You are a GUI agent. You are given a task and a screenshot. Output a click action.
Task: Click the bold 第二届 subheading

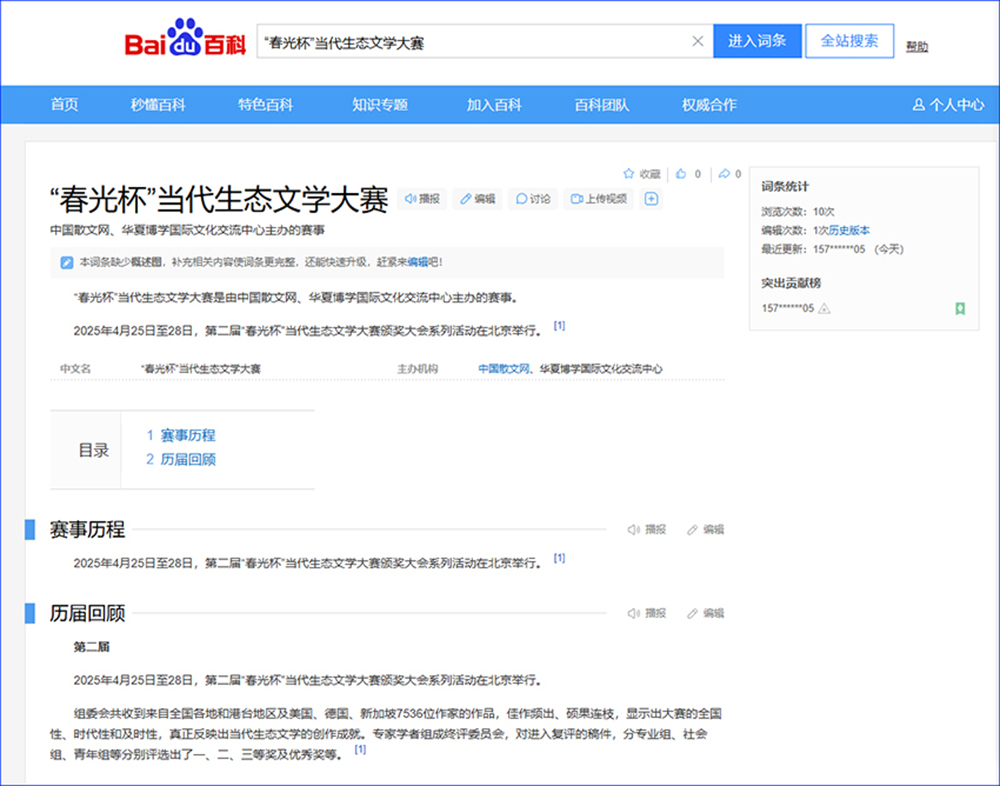(91, 647)
